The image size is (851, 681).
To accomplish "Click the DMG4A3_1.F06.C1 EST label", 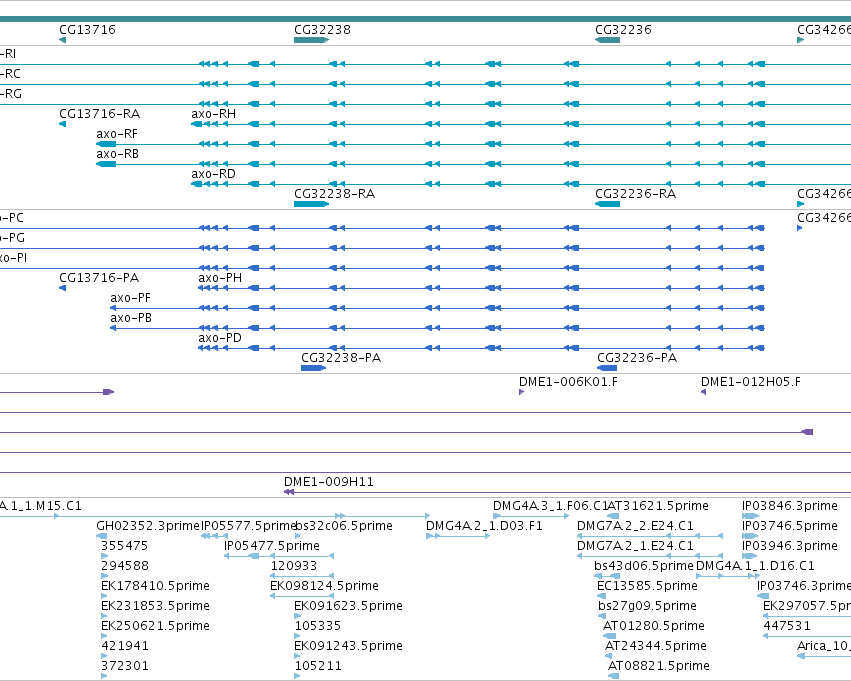I will tap(549, 506).
